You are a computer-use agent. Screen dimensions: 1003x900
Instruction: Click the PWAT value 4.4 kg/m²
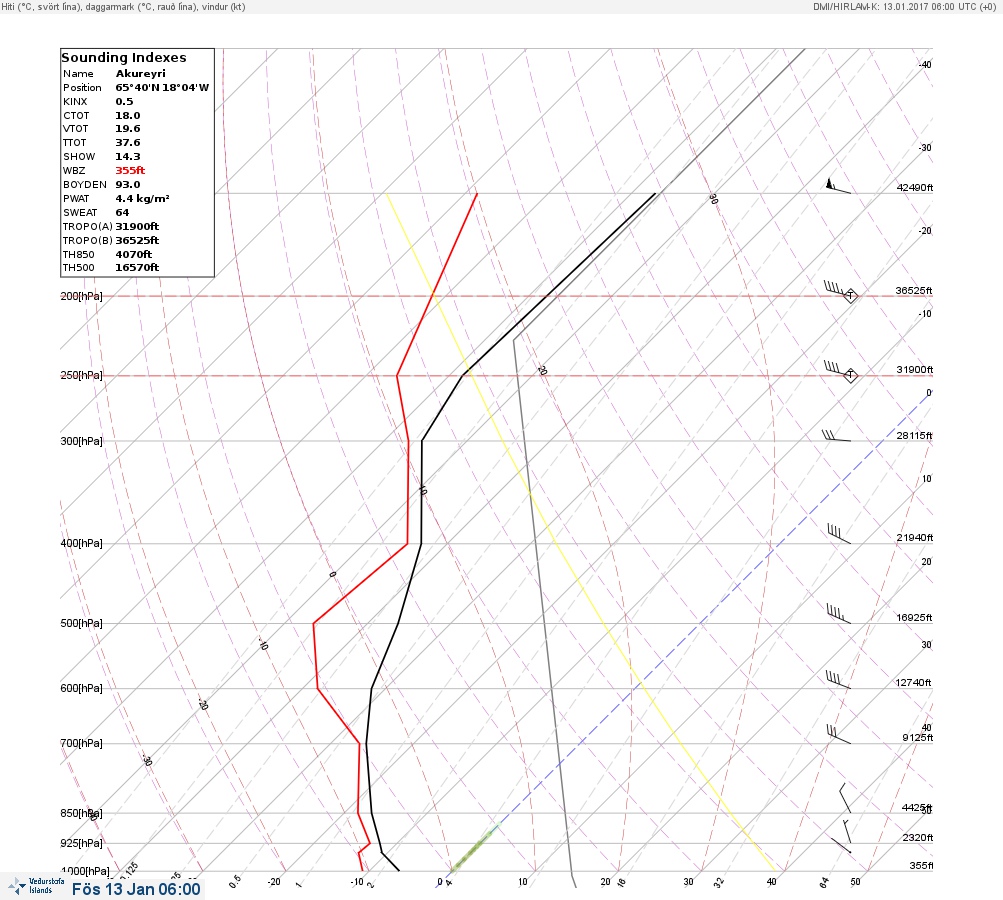[x=142, y=199]
